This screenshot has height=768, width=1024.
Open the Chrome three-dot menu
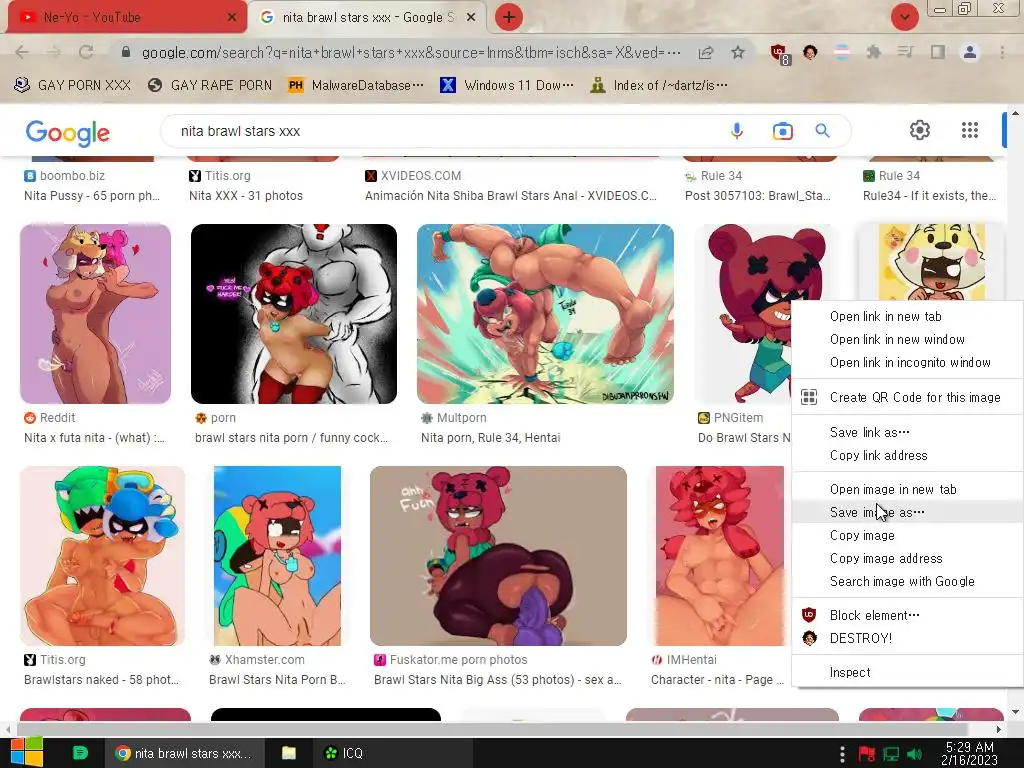(1002, 52)
